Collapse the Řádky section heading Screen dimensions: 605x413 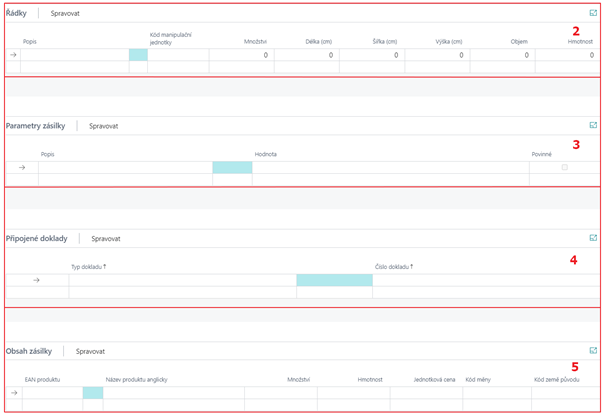[17, 14]
